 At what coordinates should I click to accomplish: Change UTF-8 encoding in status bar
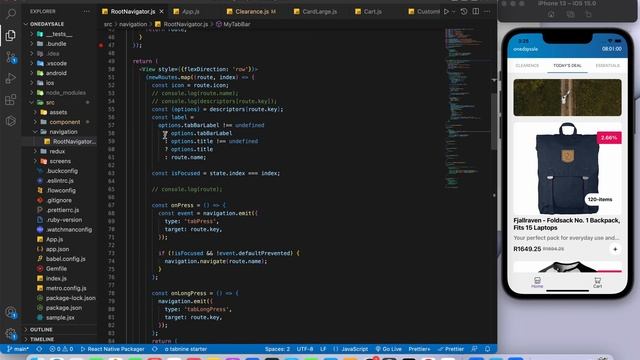click(305, 349)
